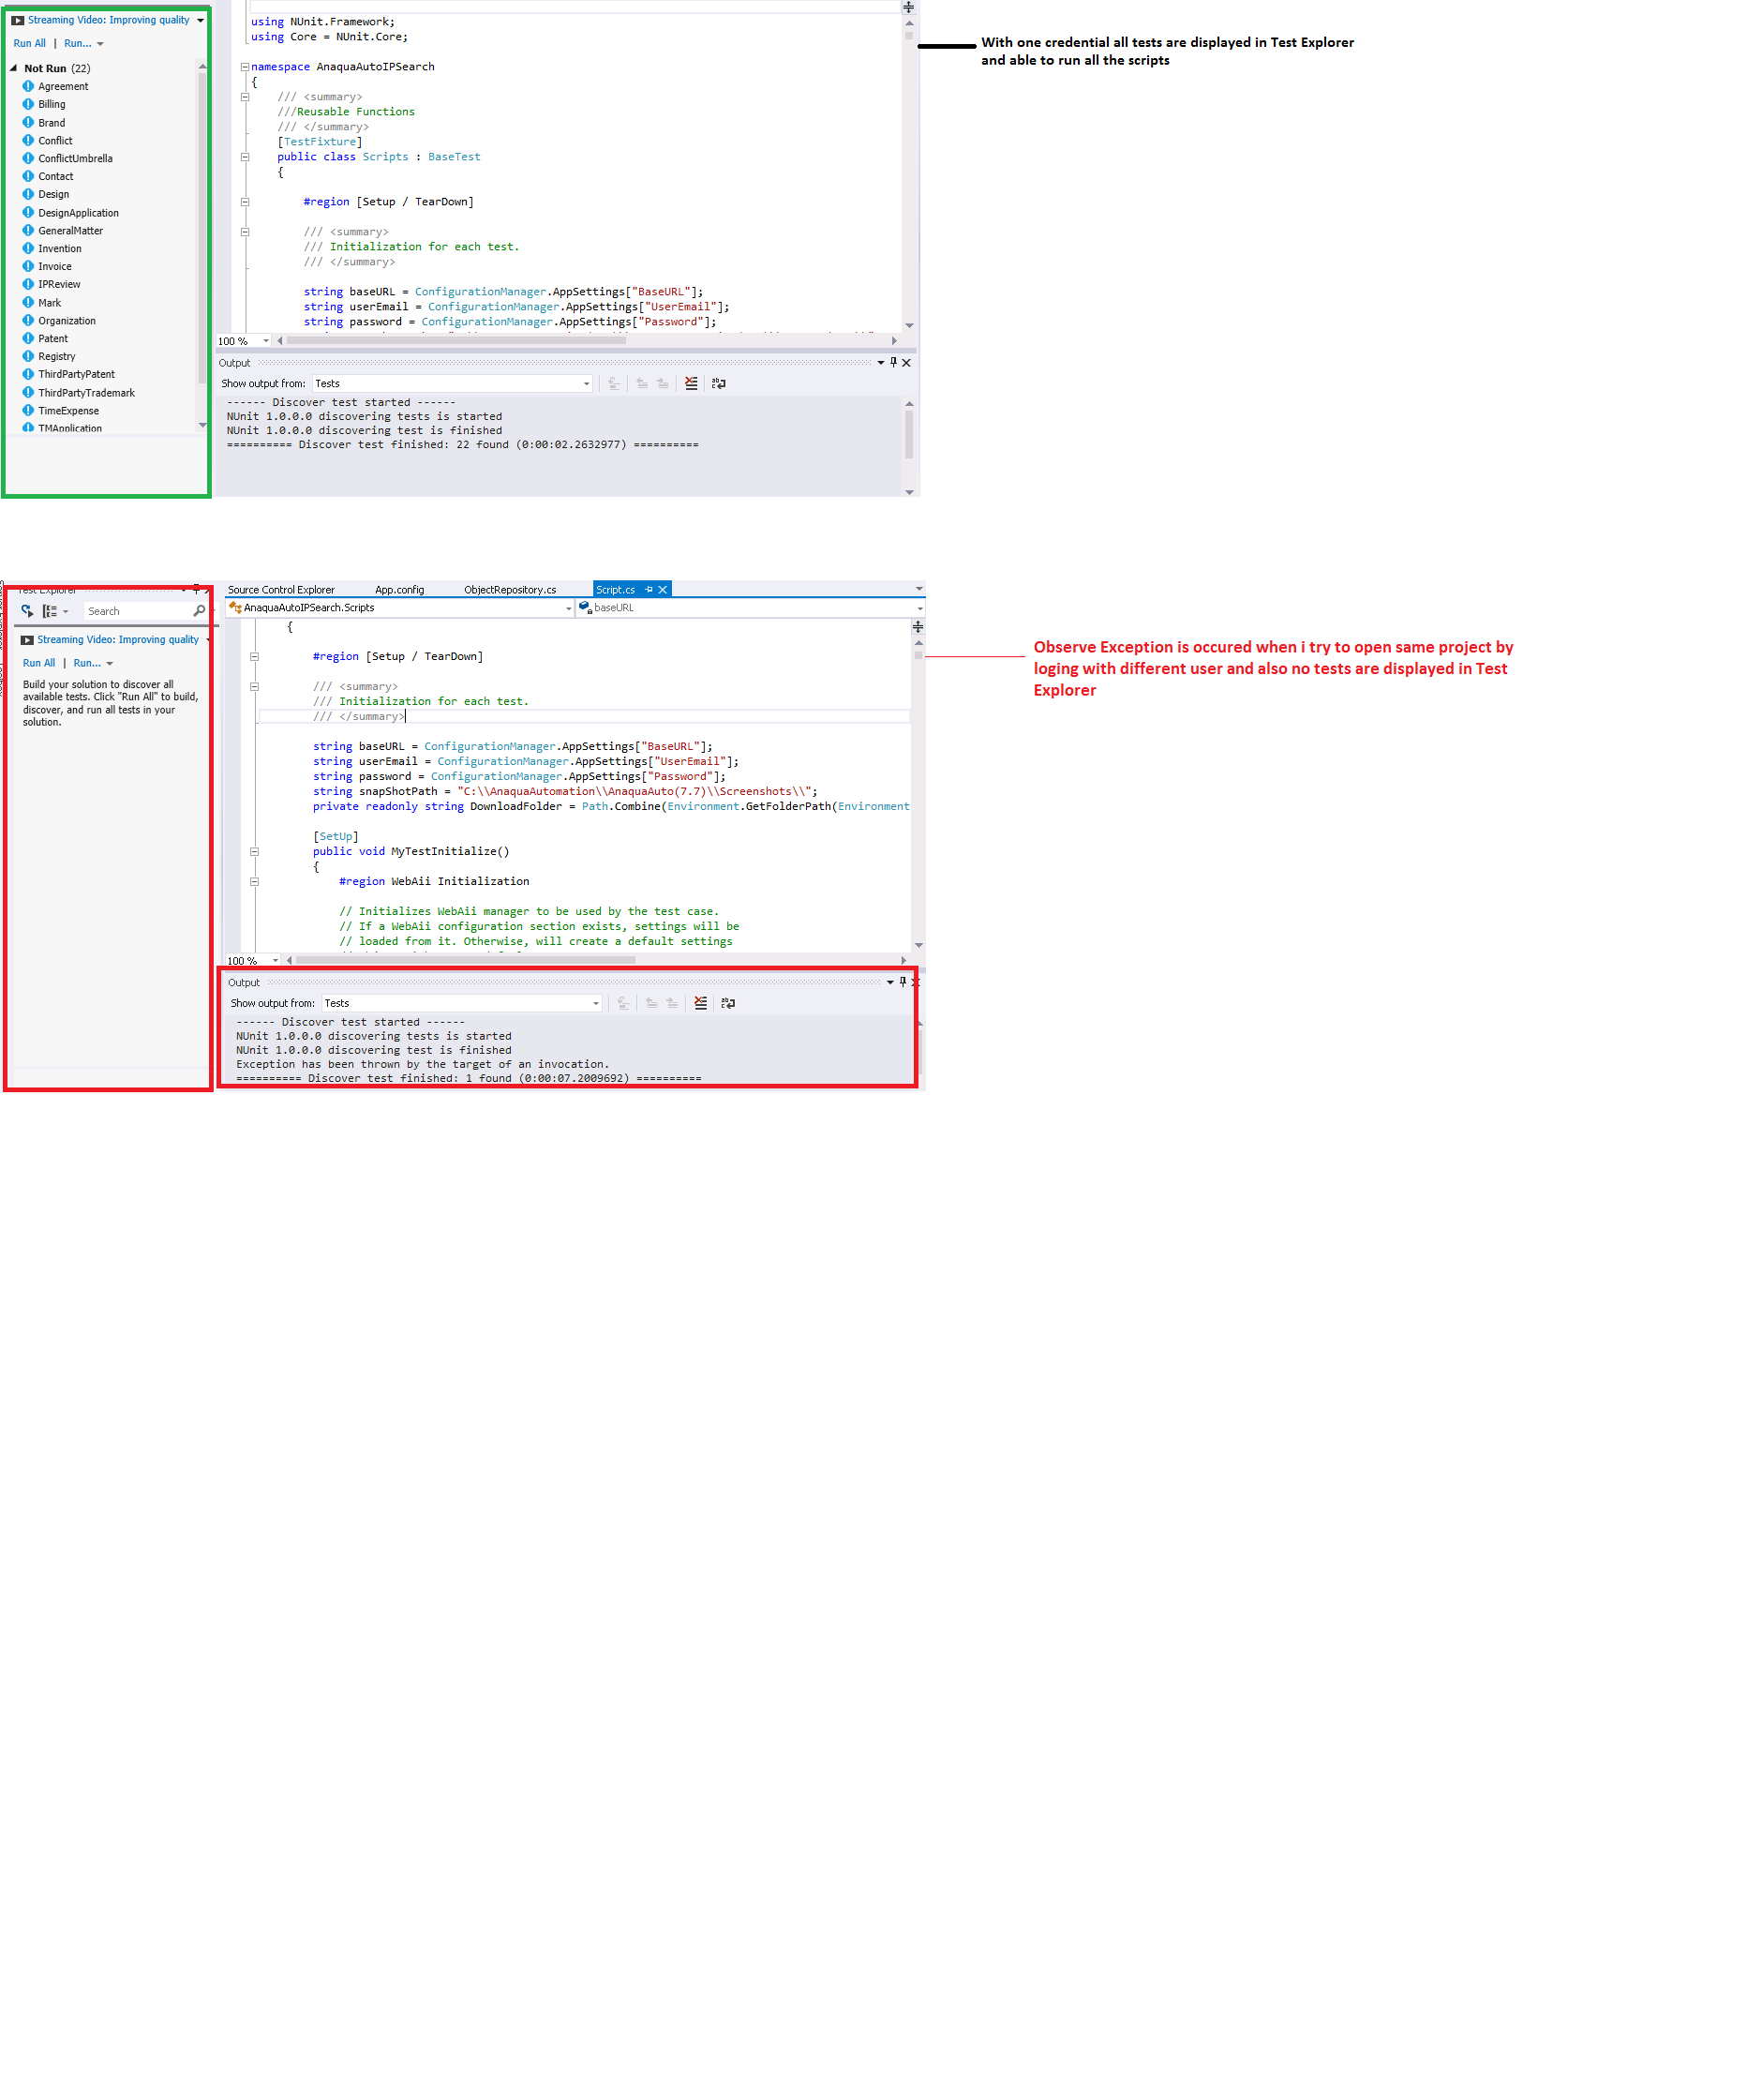Collapse the namespace AnaquaAutoIPSearch block
The height and width of the screenshot is (2100, 1762).
pyautogui.click(x=244, y=67)
